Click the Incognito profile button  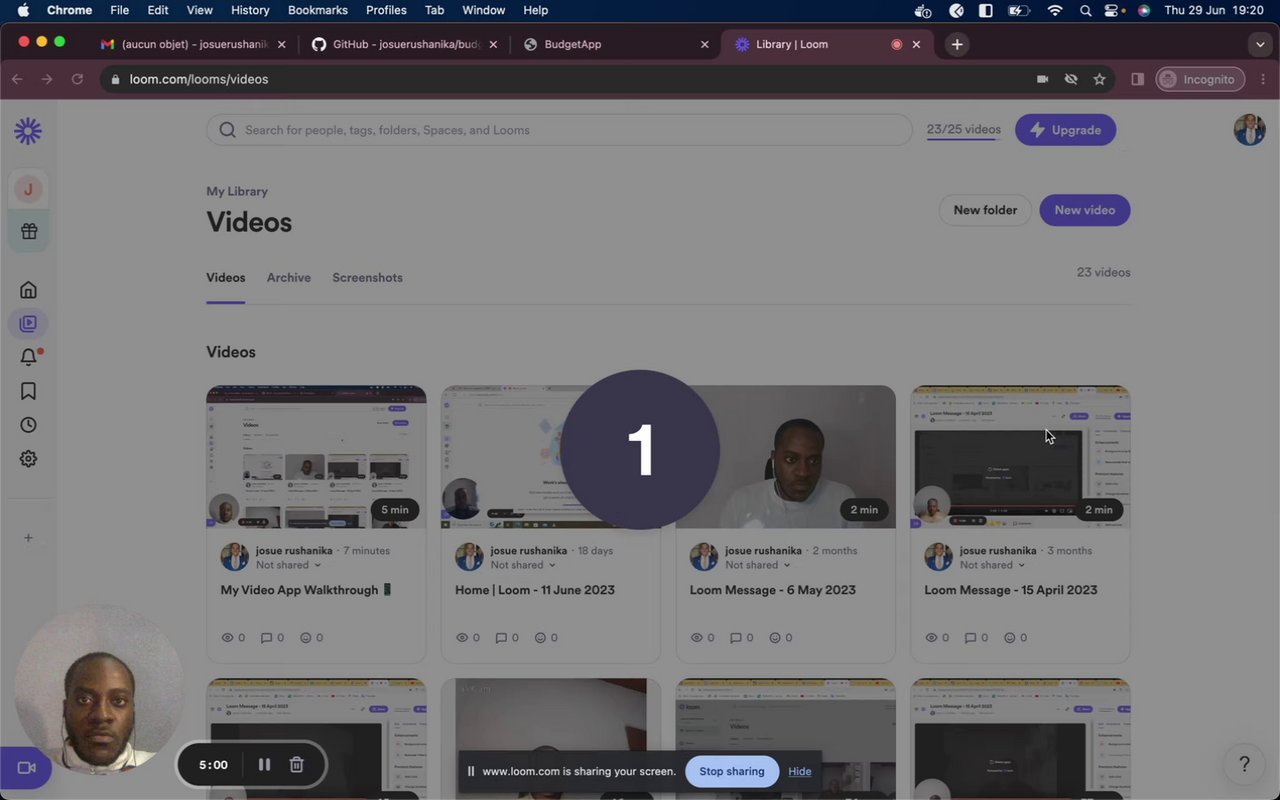click(1198, 79)
